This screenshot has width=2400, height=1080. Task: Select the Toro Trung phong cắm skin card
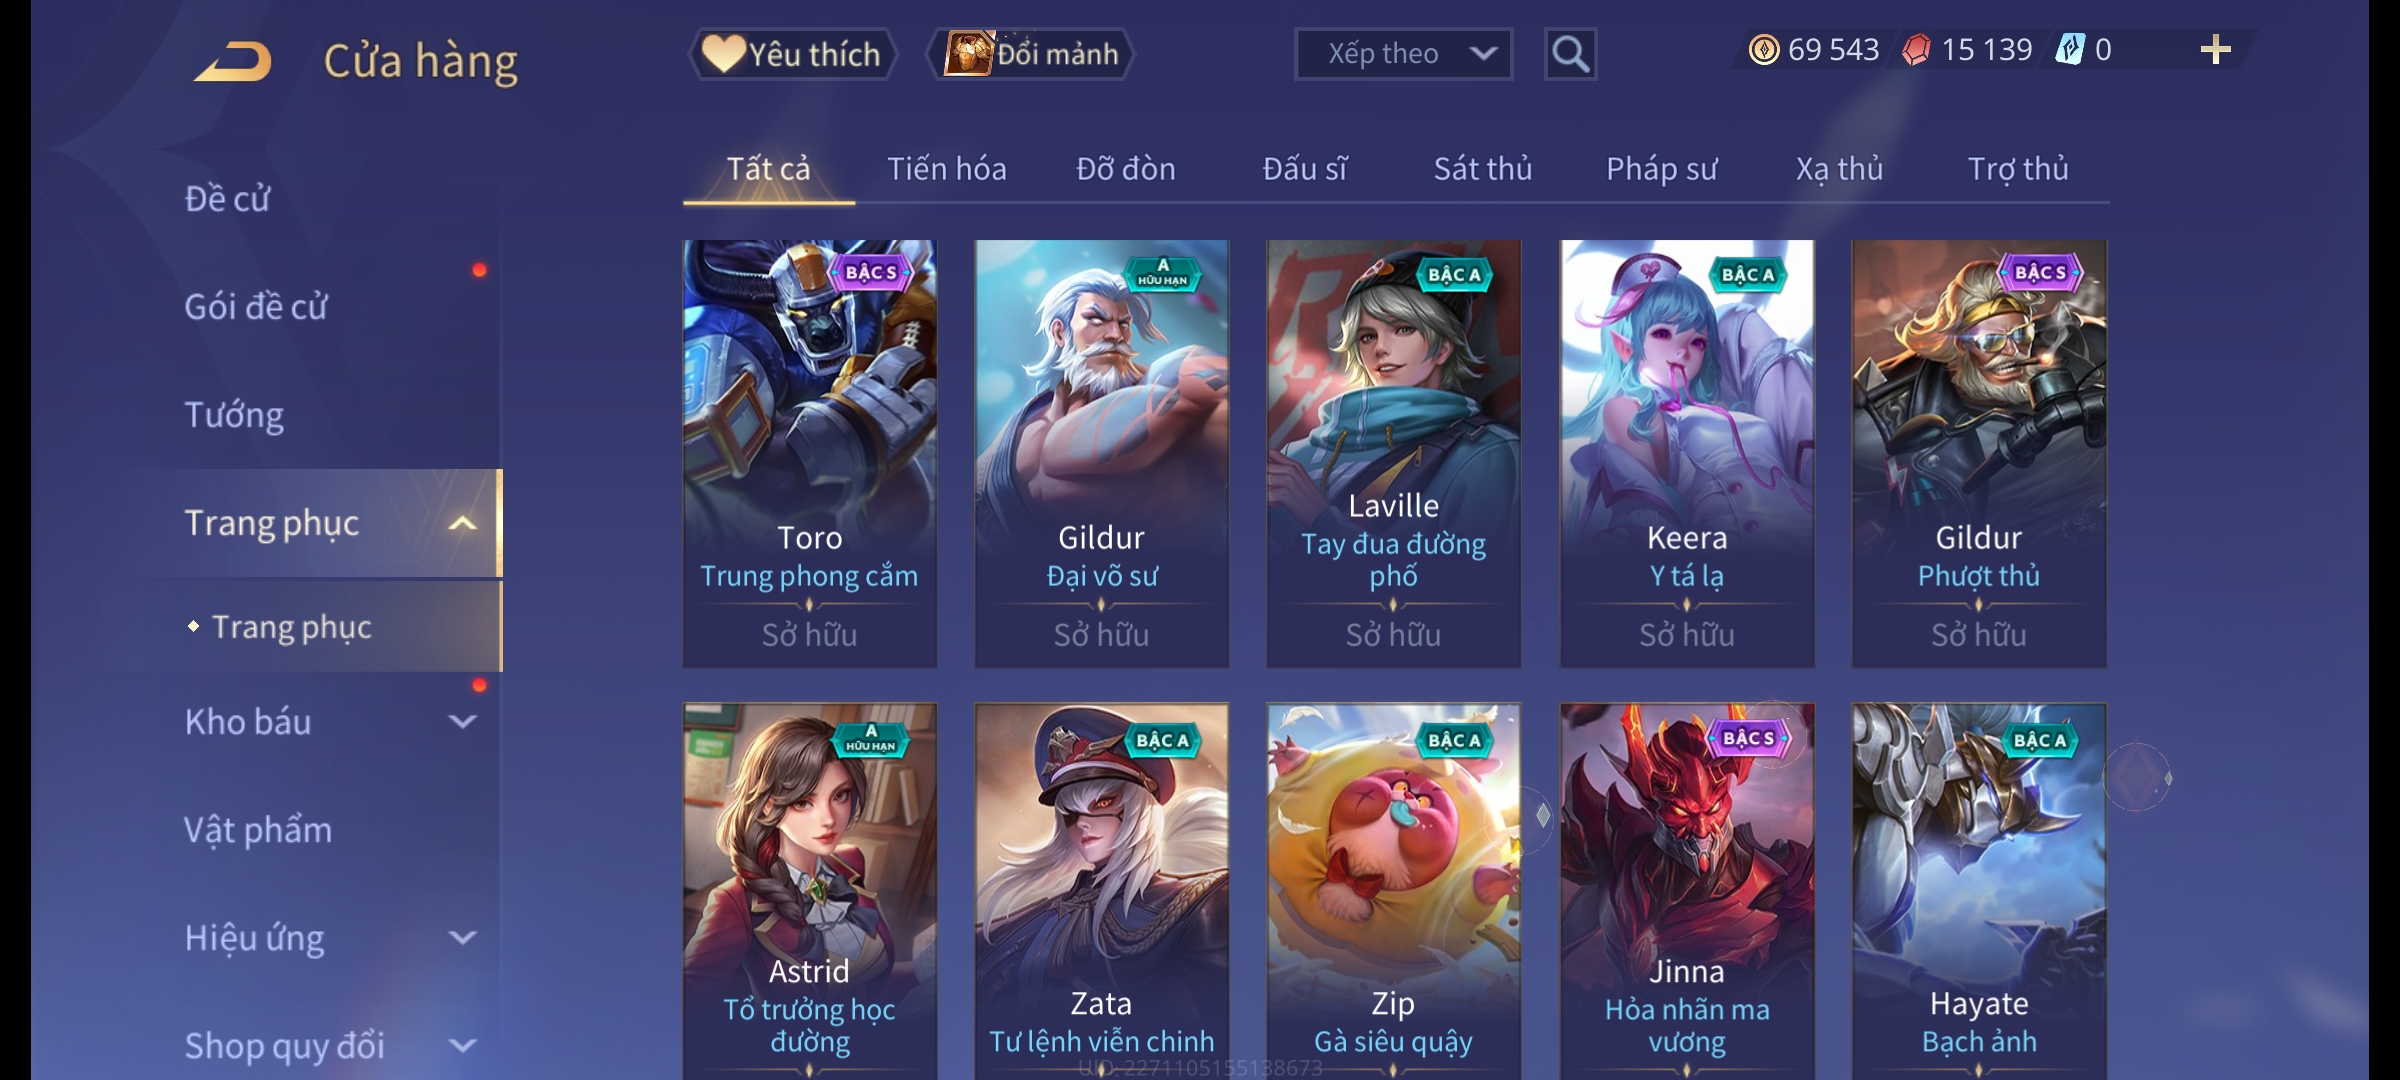[x=810, y=453]
